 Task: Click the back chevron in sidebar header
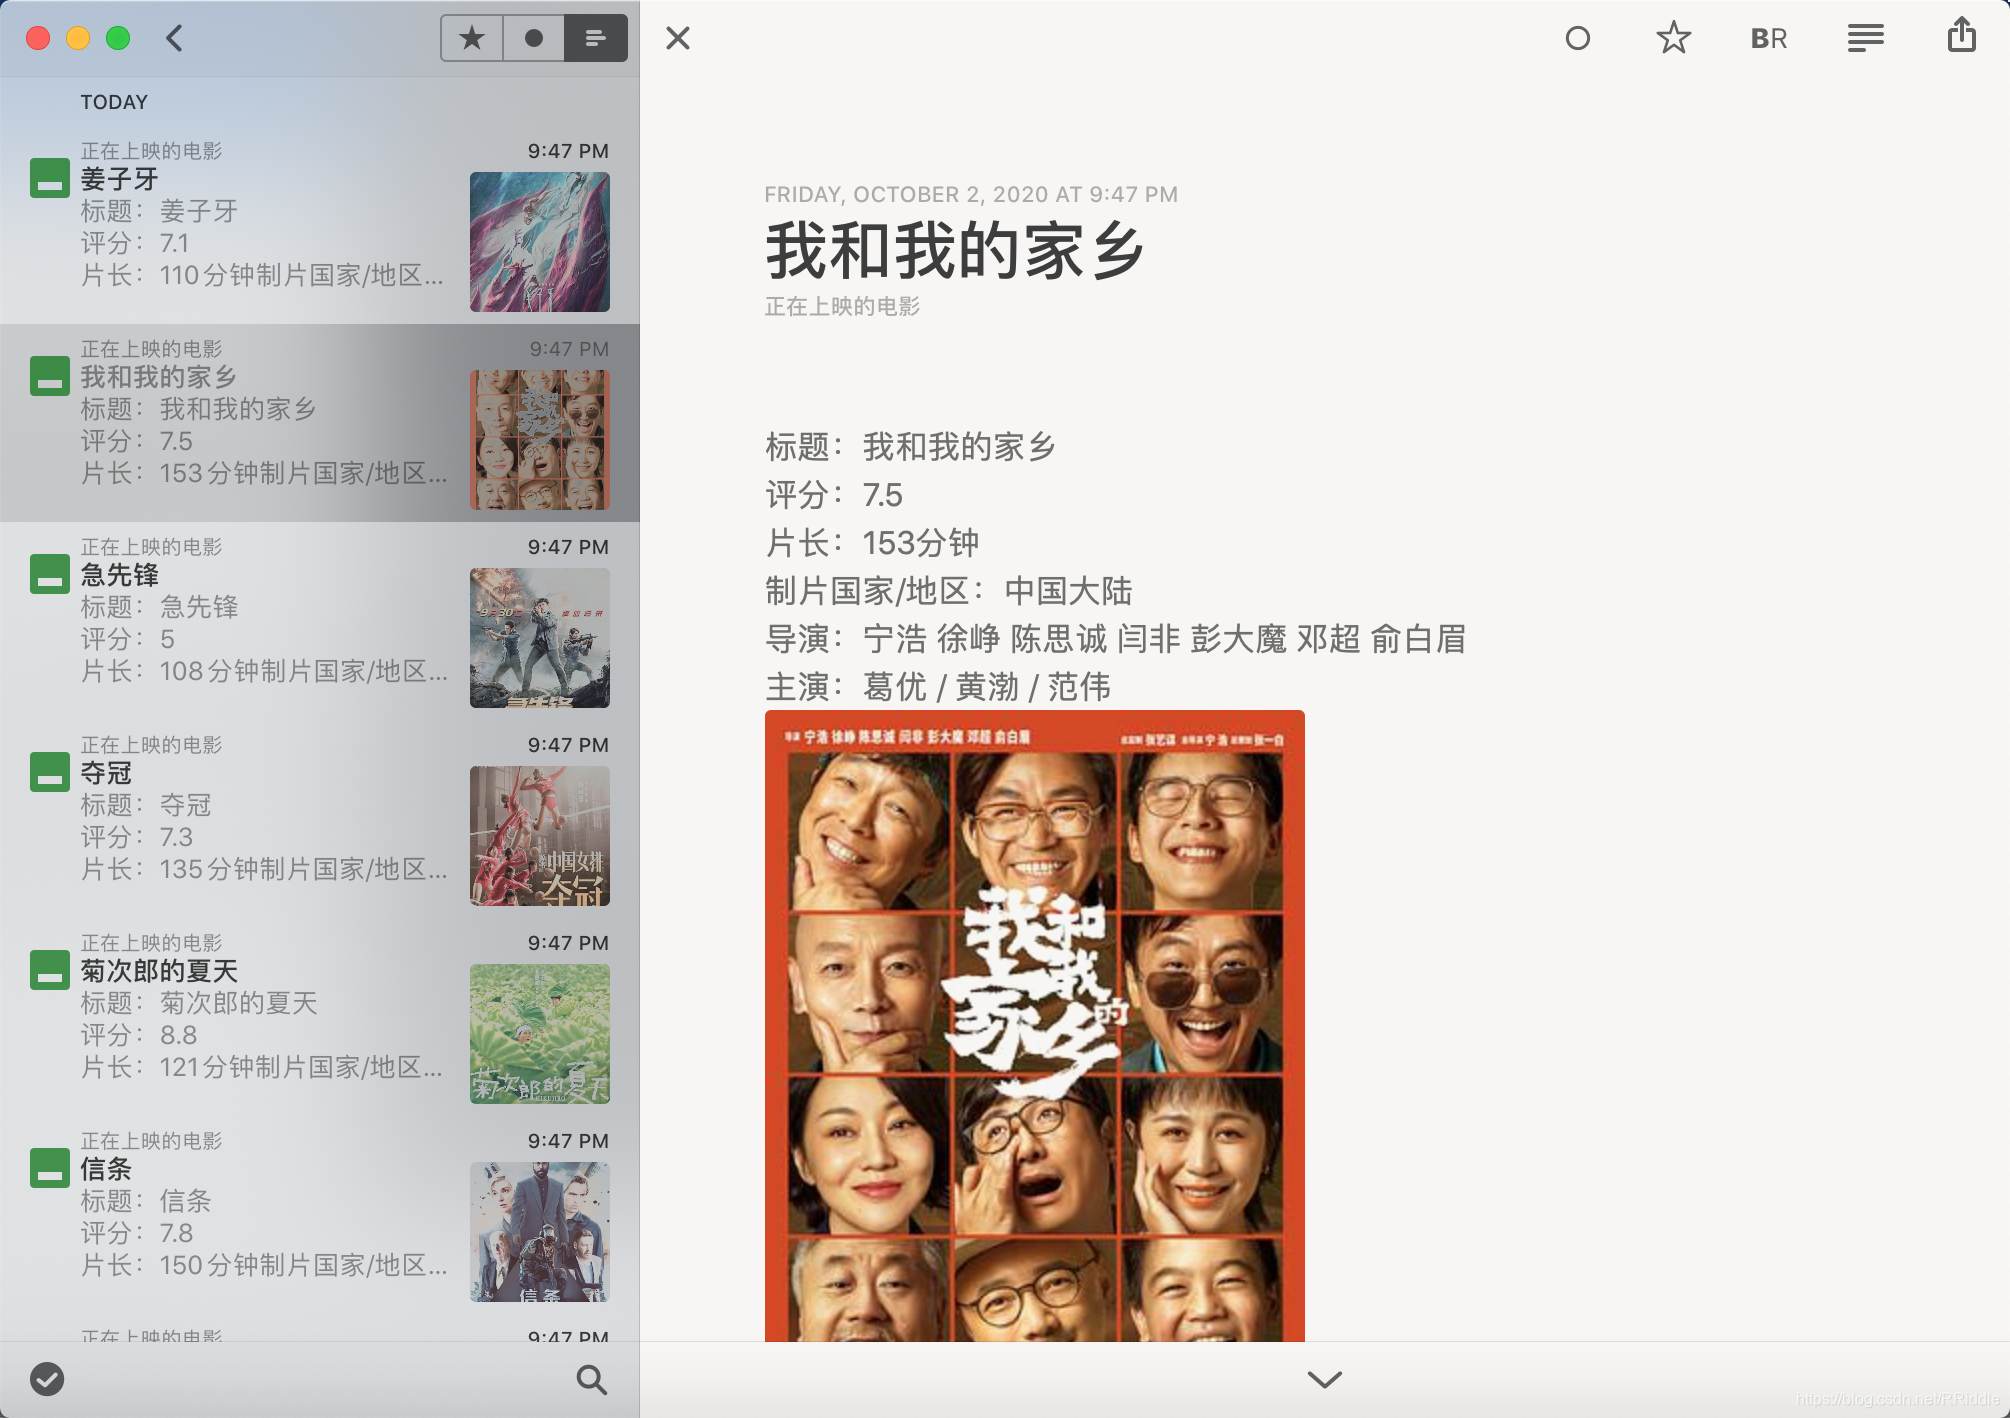(x=174, y=39)
